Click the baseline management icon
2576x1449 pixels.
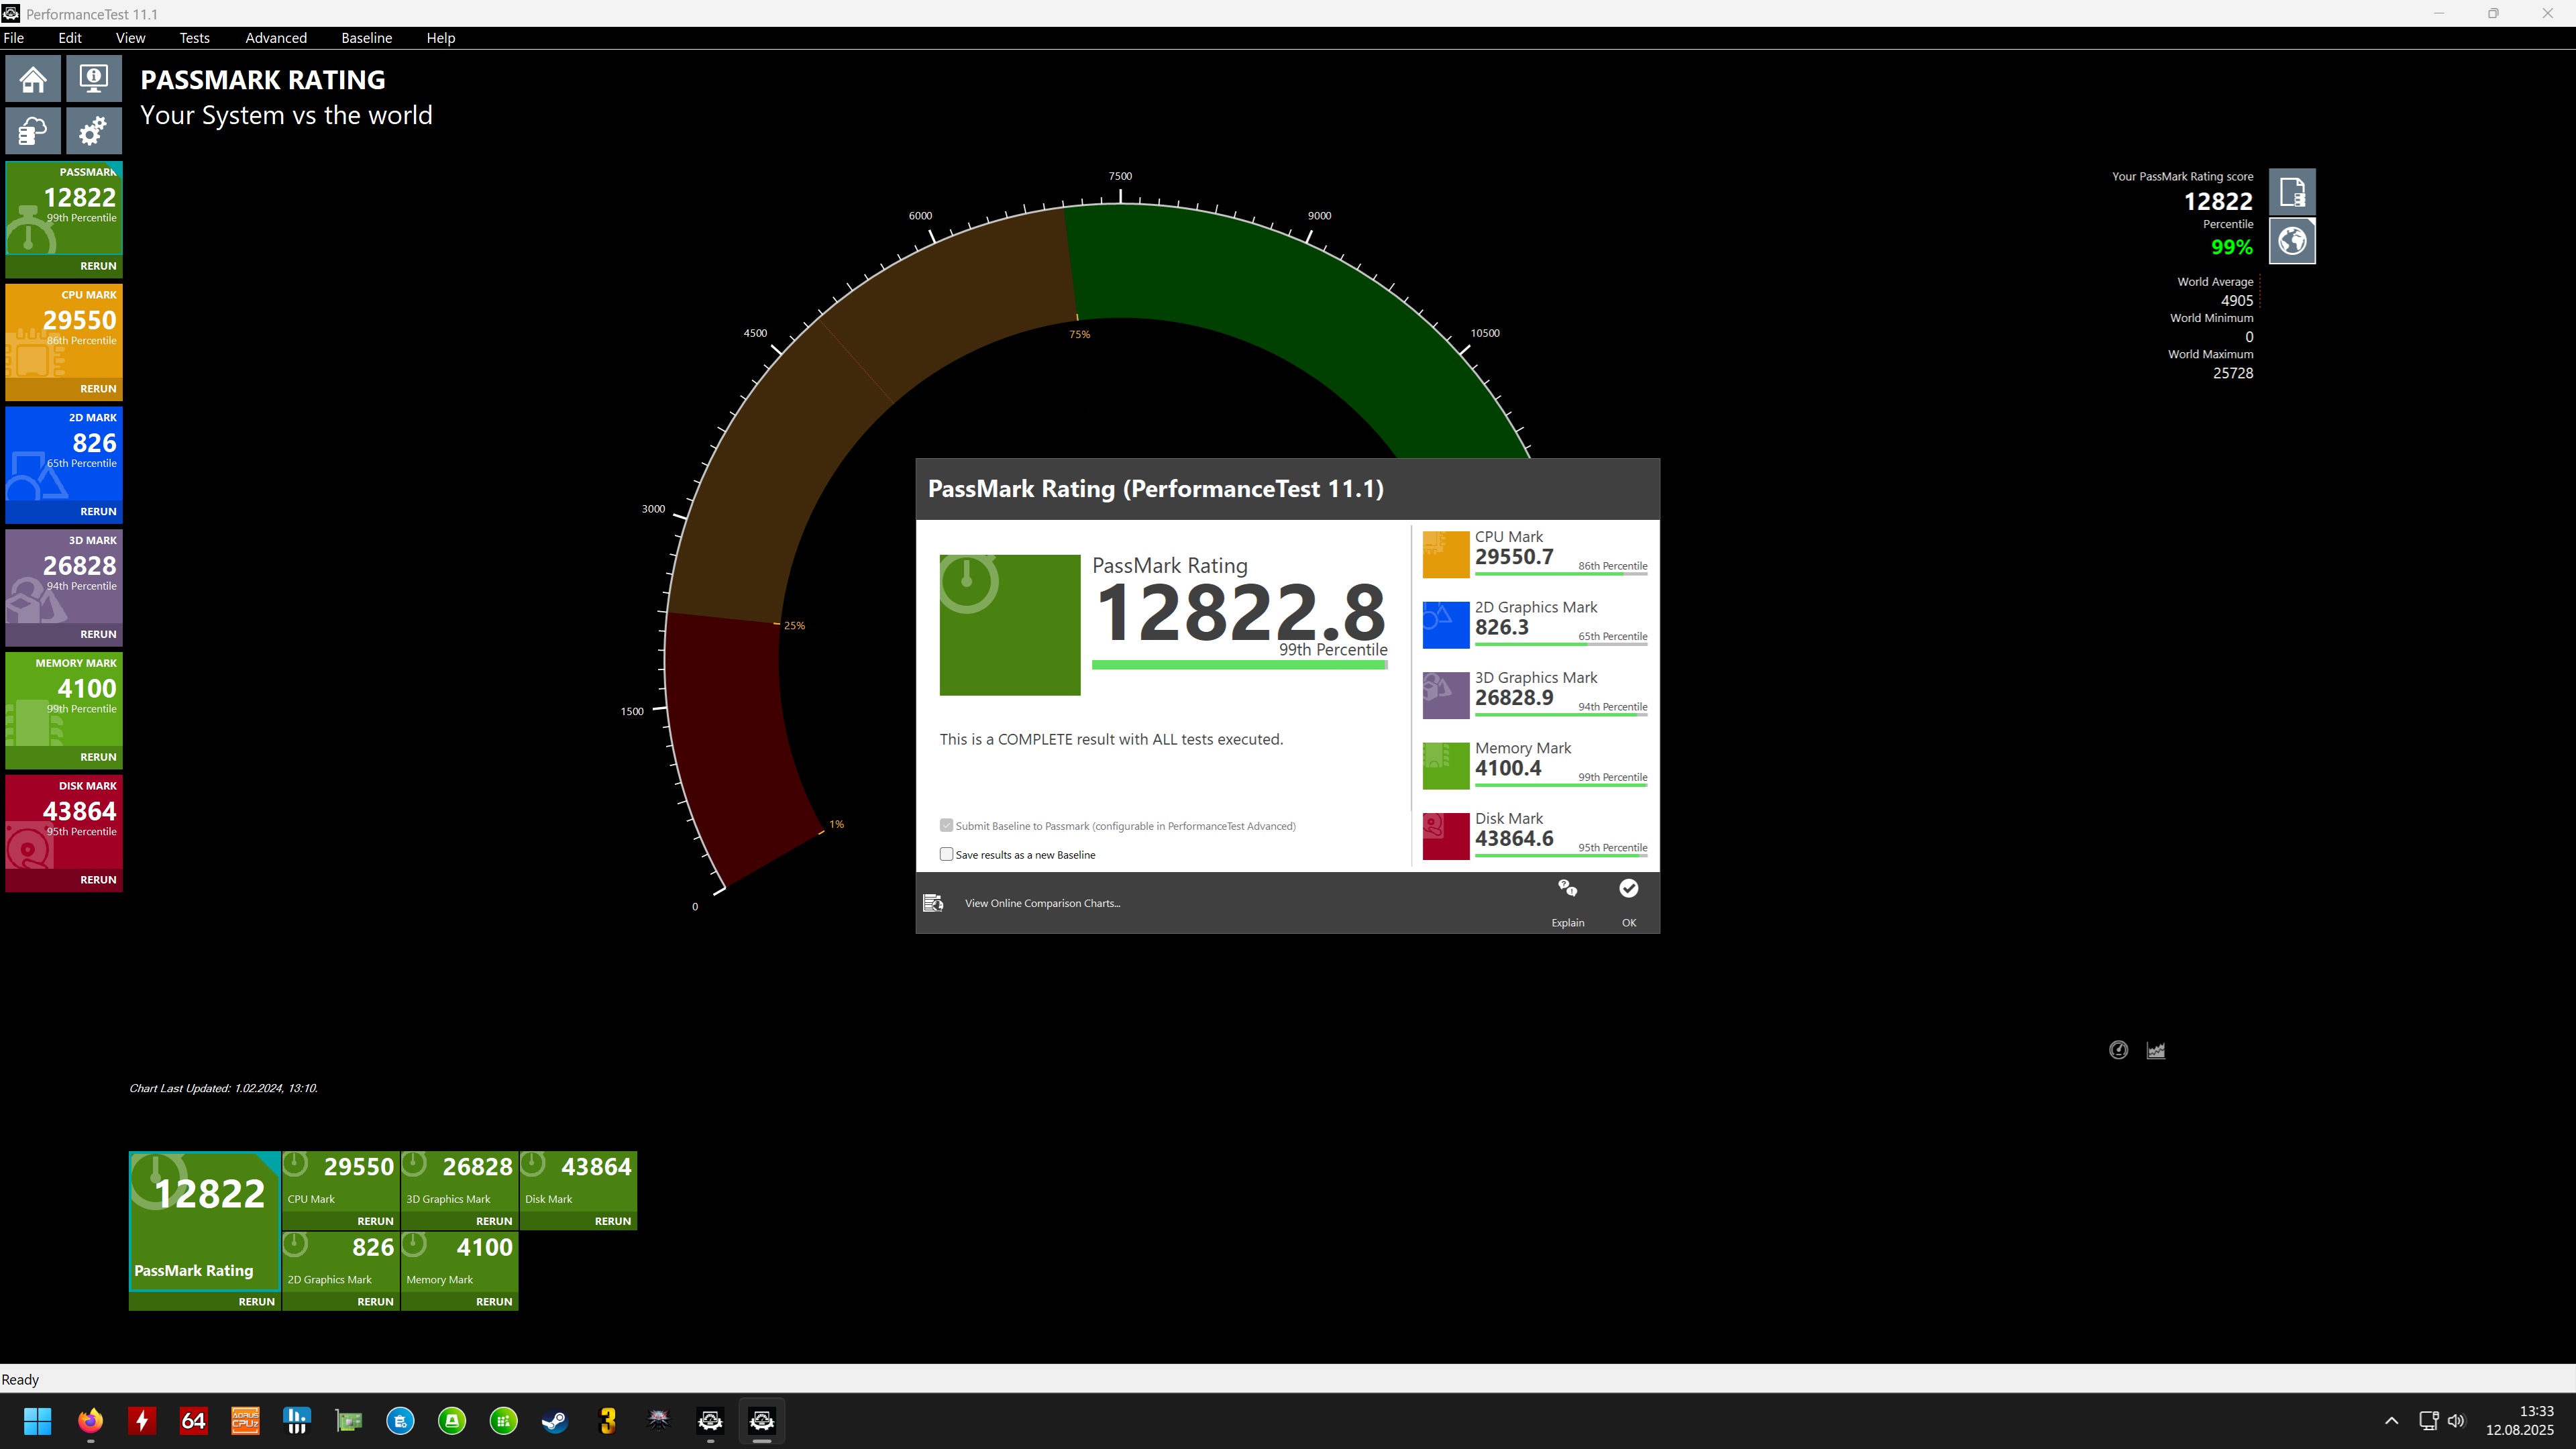pyautogui.click(x=33, y=131)
